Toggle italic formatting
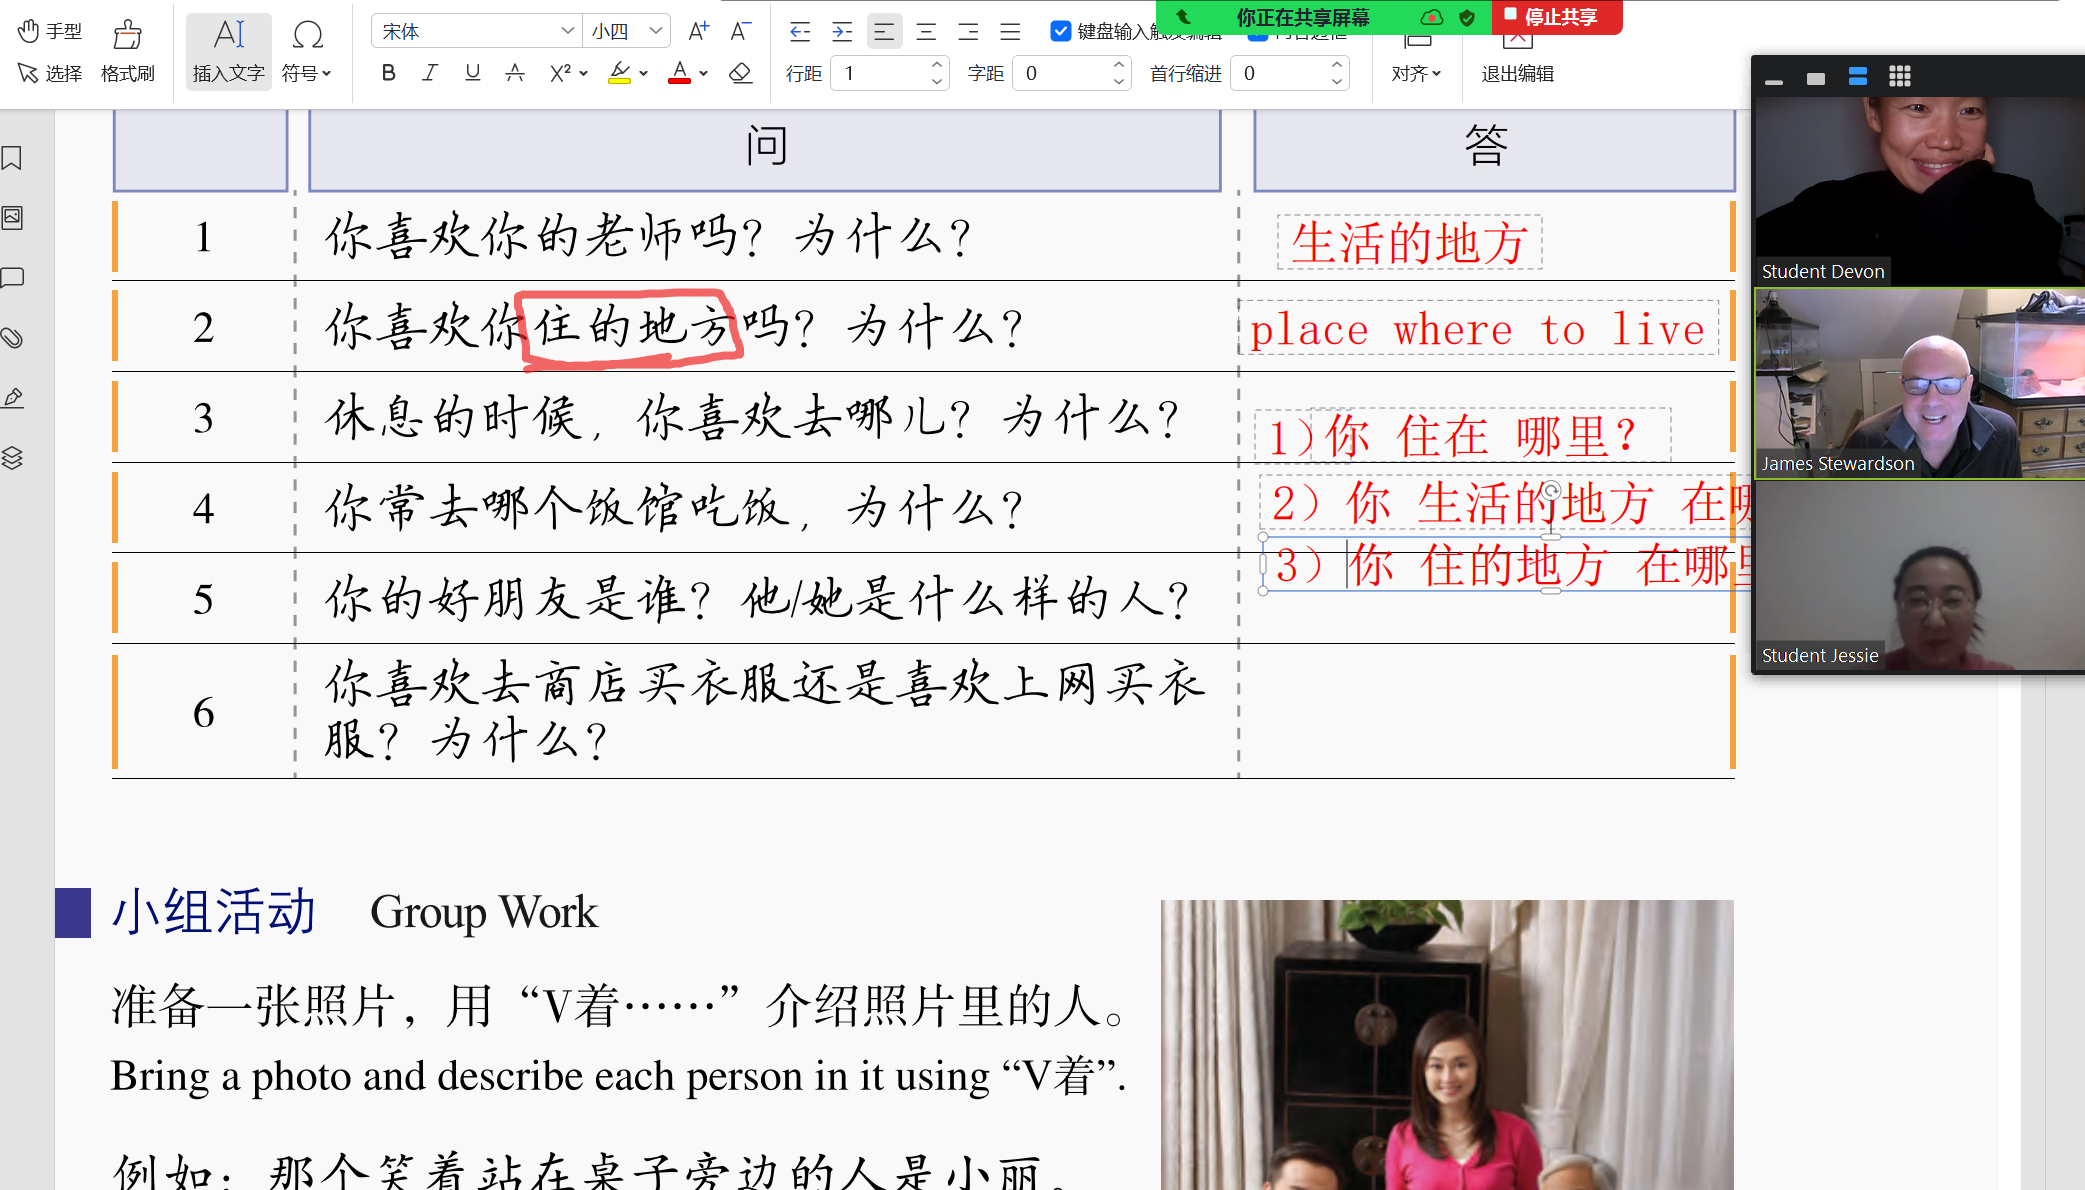 [430, 73]
